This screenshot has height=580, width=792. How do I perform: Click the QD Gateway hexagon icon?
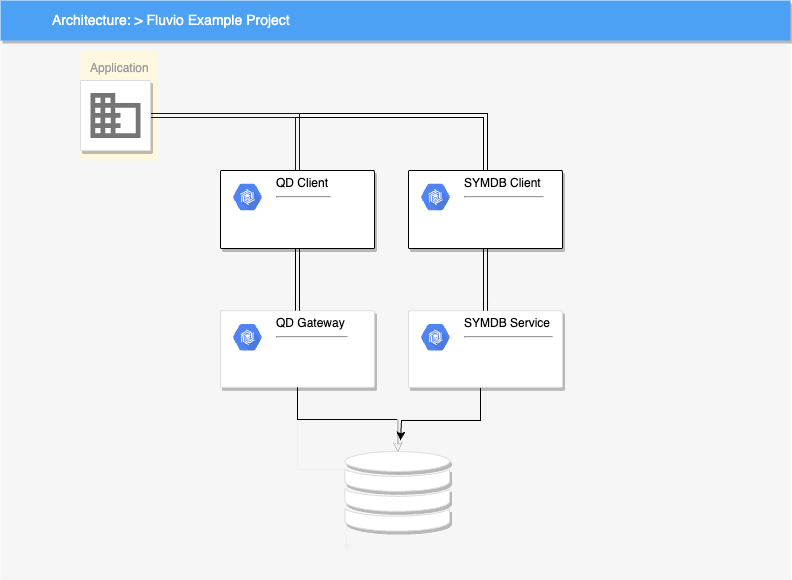coord(246,337)
